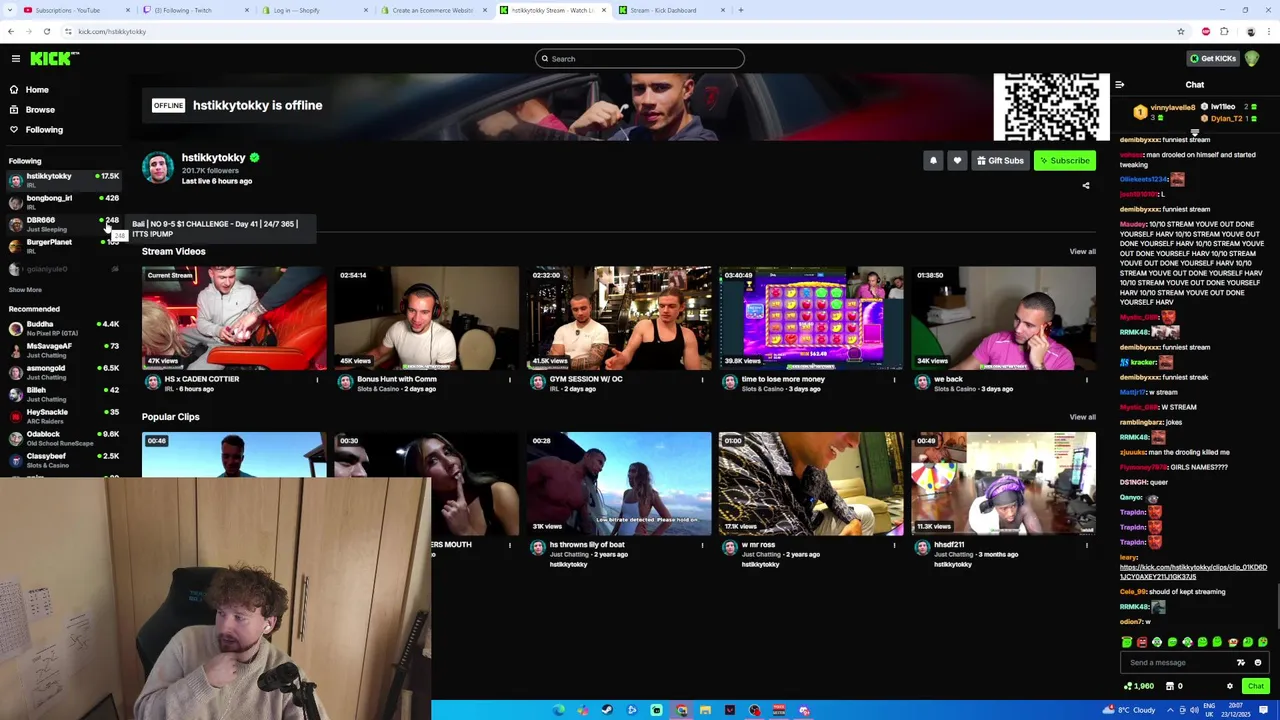Open options menu for w mr ross clip
The height and width of the screenshot is (720, 1280).
(x=895, y=545)
